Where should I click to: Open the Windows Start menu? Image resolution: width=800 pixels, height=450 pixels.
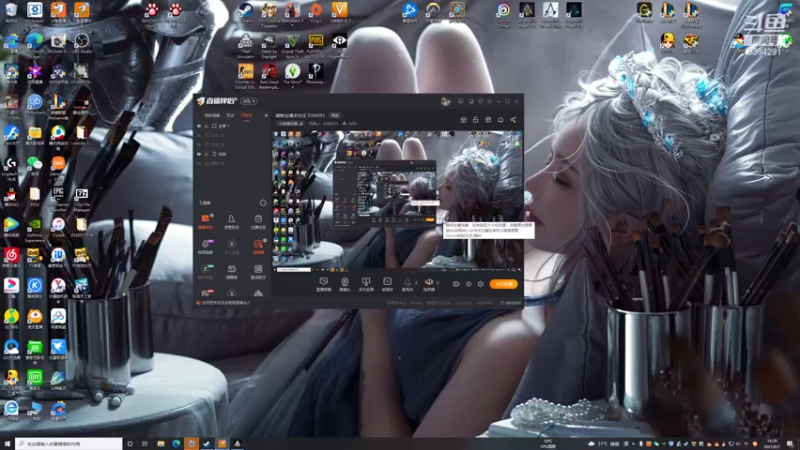click(7, 444)
